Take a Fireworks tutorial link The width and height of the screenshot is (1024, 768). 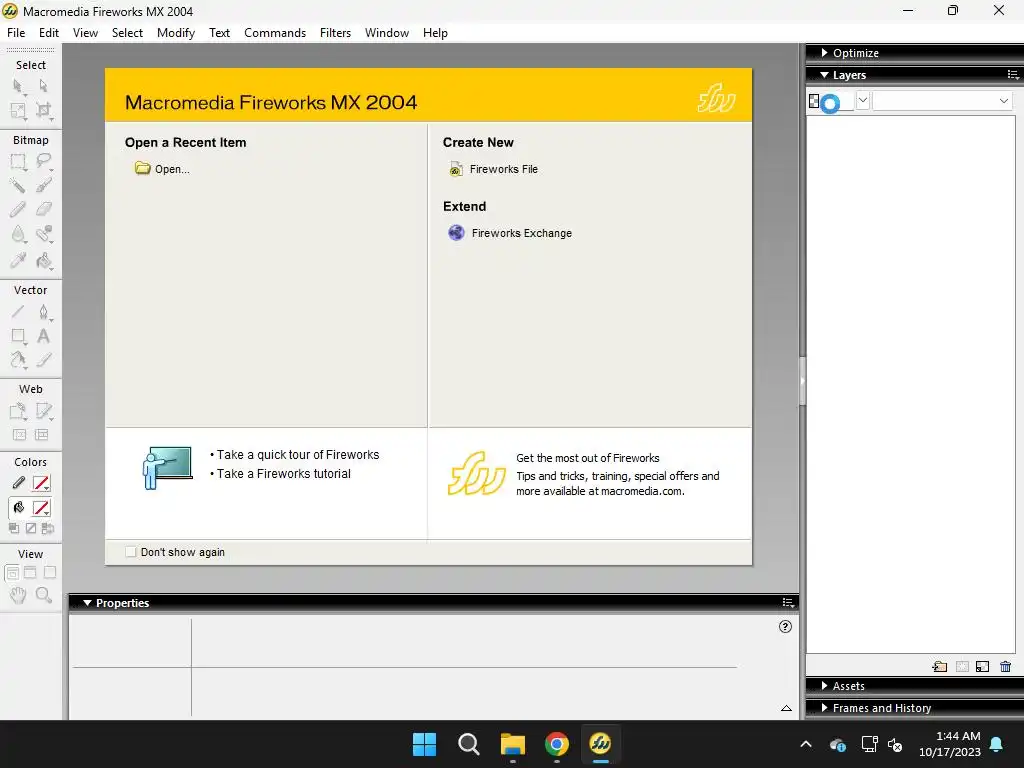pyautogui.click(x=283, y=473)
